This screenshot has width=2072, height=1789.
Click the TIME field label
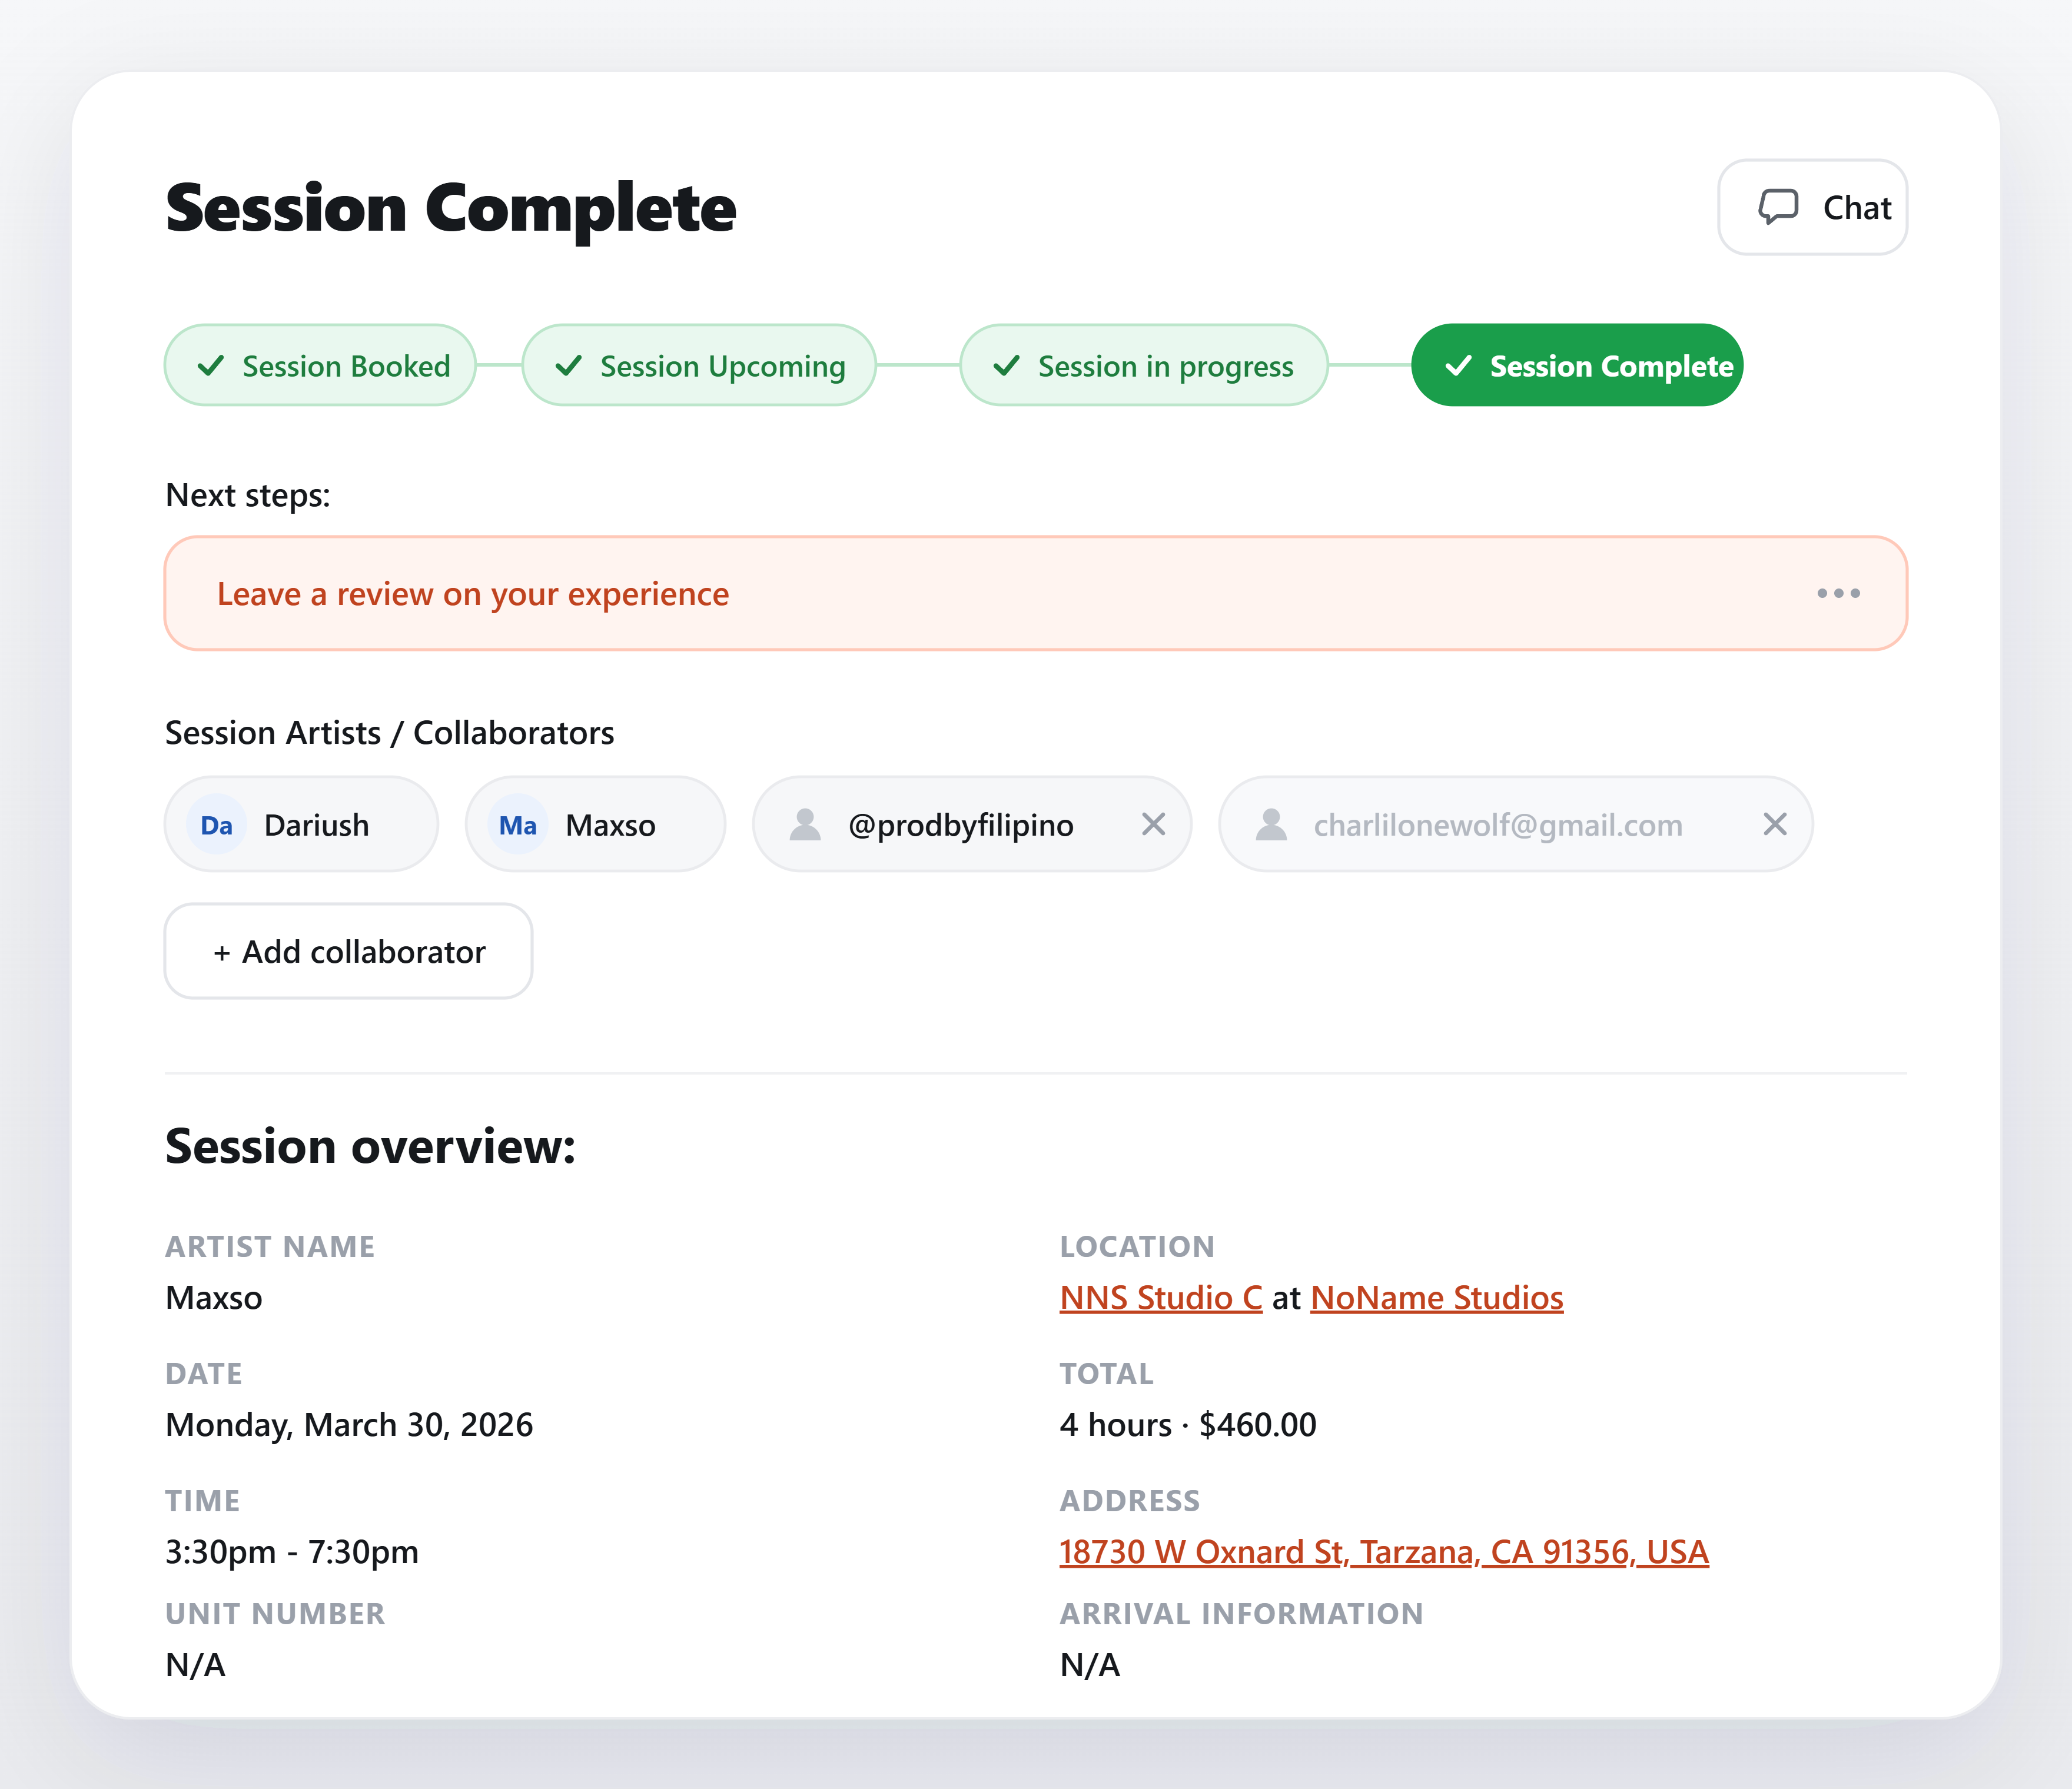pos(203,1501)
